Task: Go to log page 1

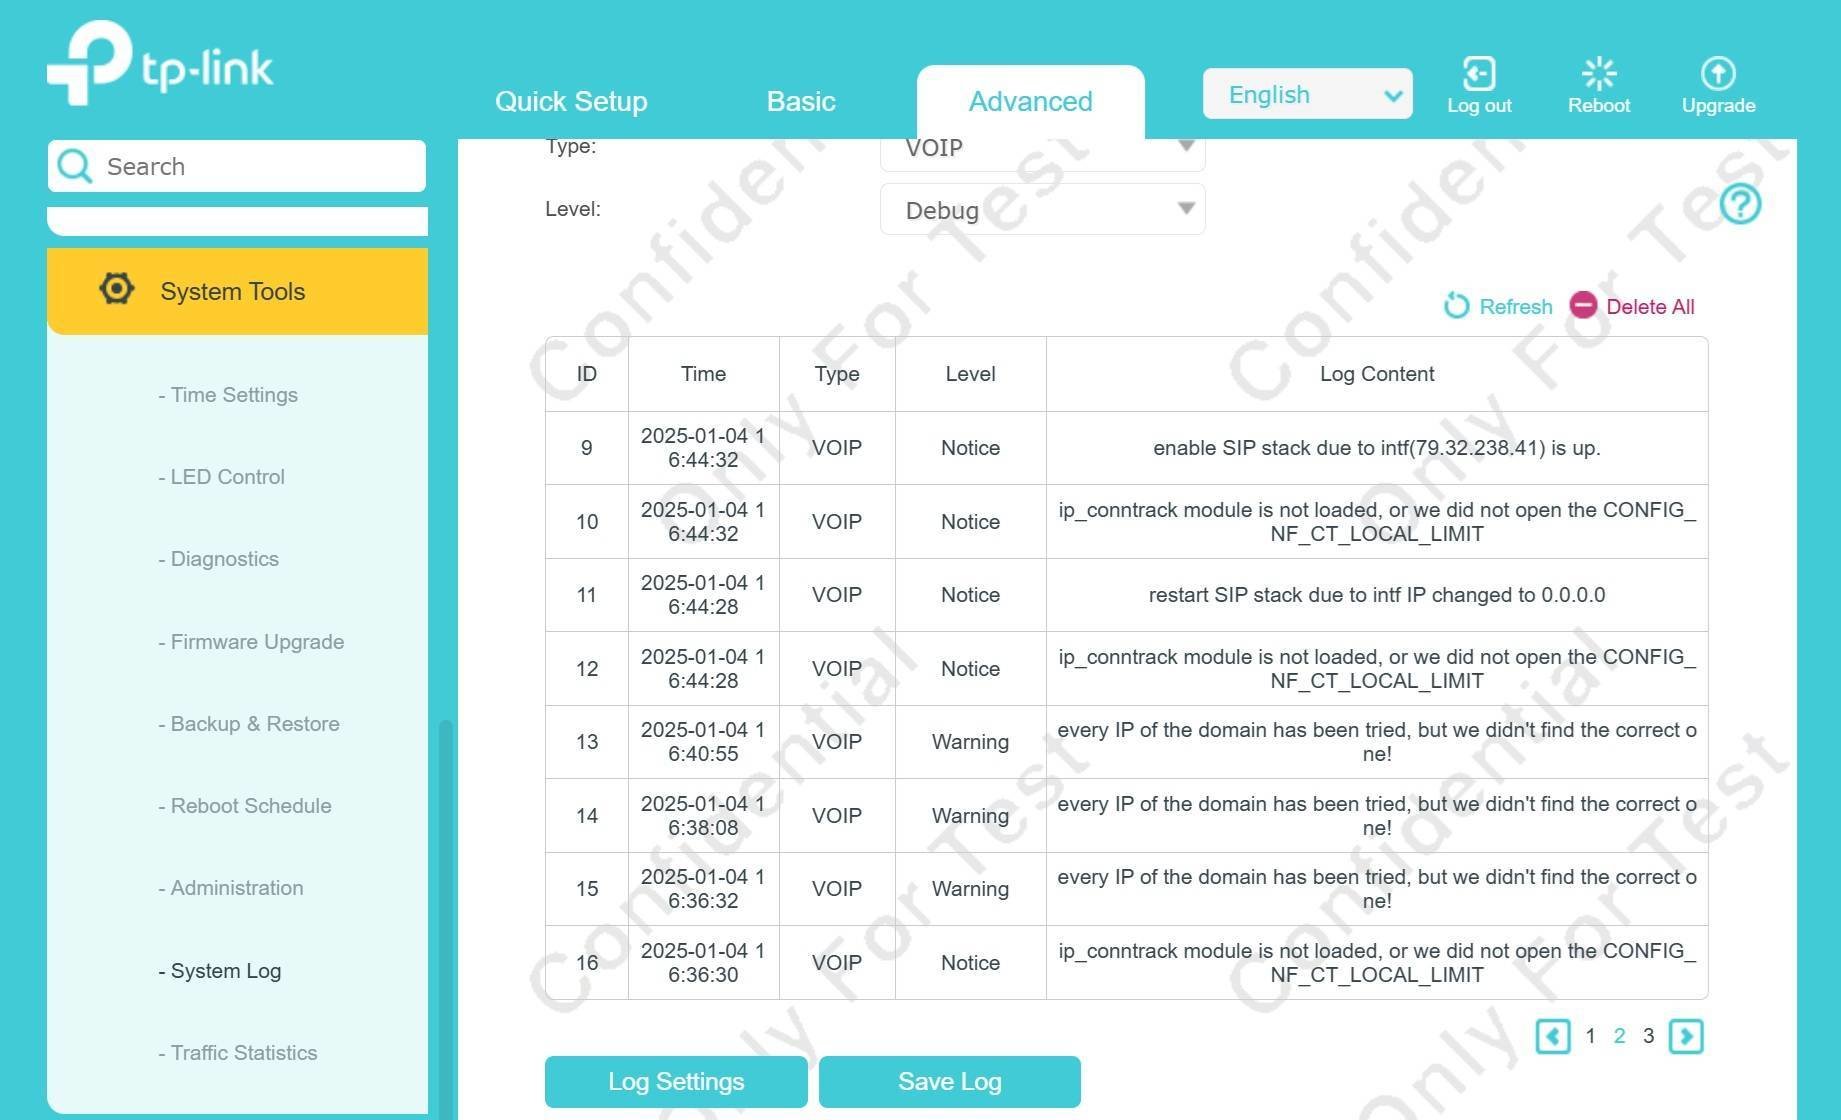Action: click(x=1590, y=1036)
